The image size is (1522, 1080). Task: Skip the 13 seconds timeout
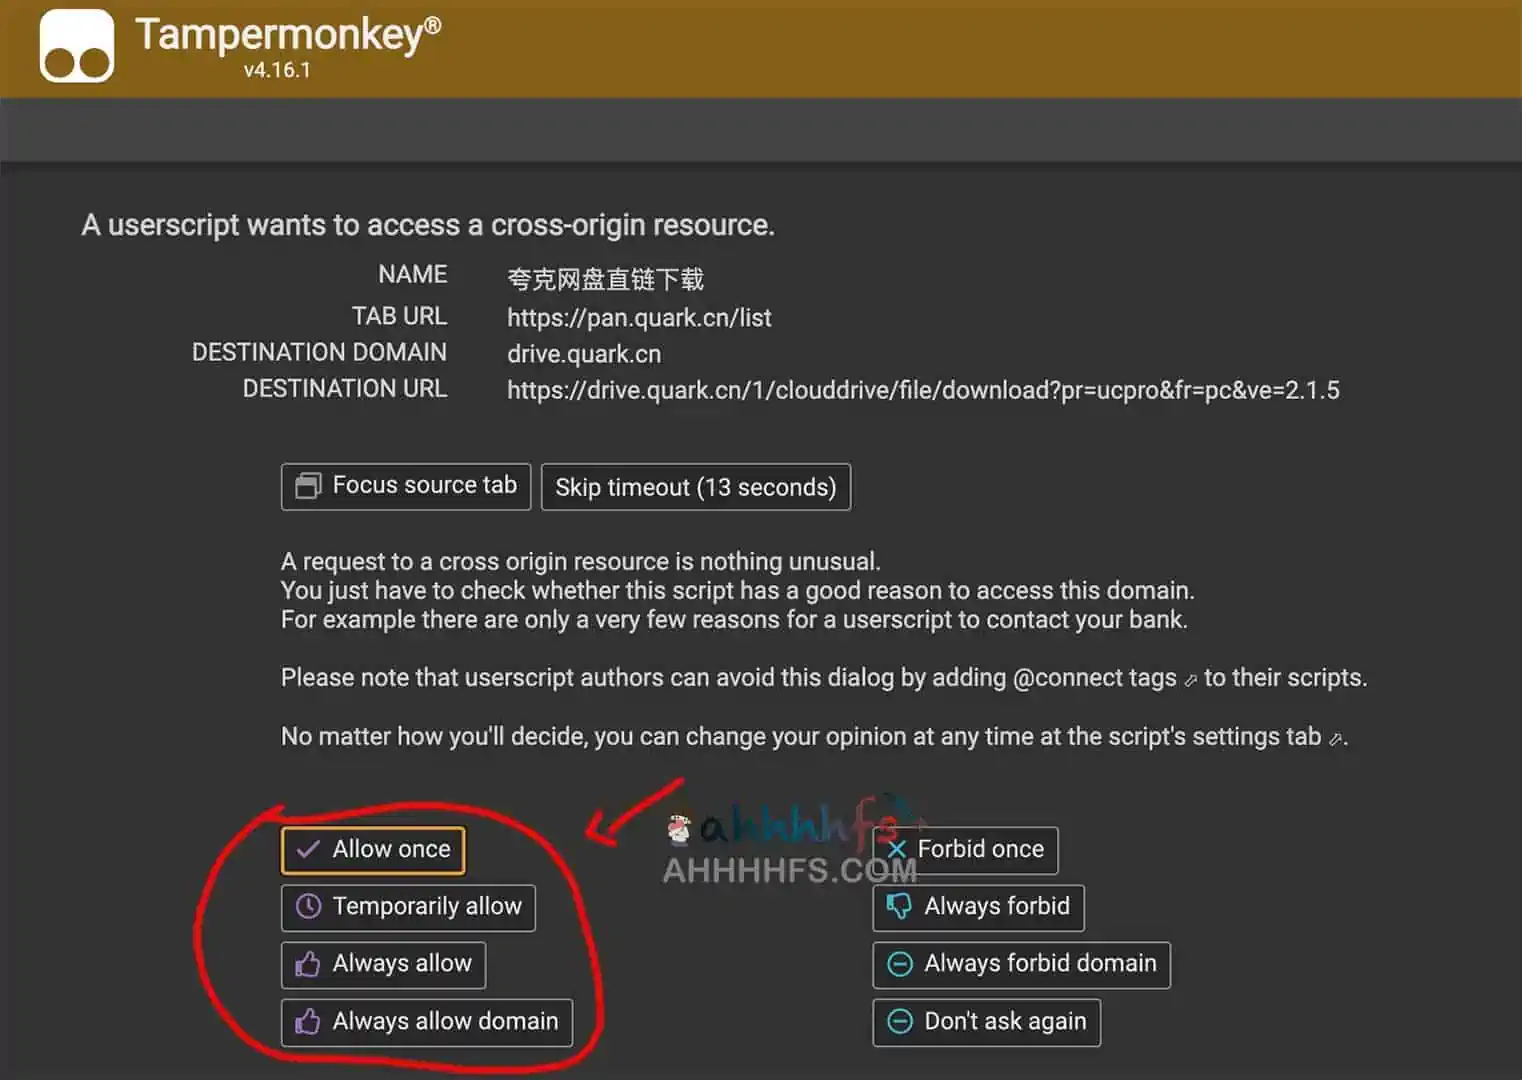click(x=695, y=487)
